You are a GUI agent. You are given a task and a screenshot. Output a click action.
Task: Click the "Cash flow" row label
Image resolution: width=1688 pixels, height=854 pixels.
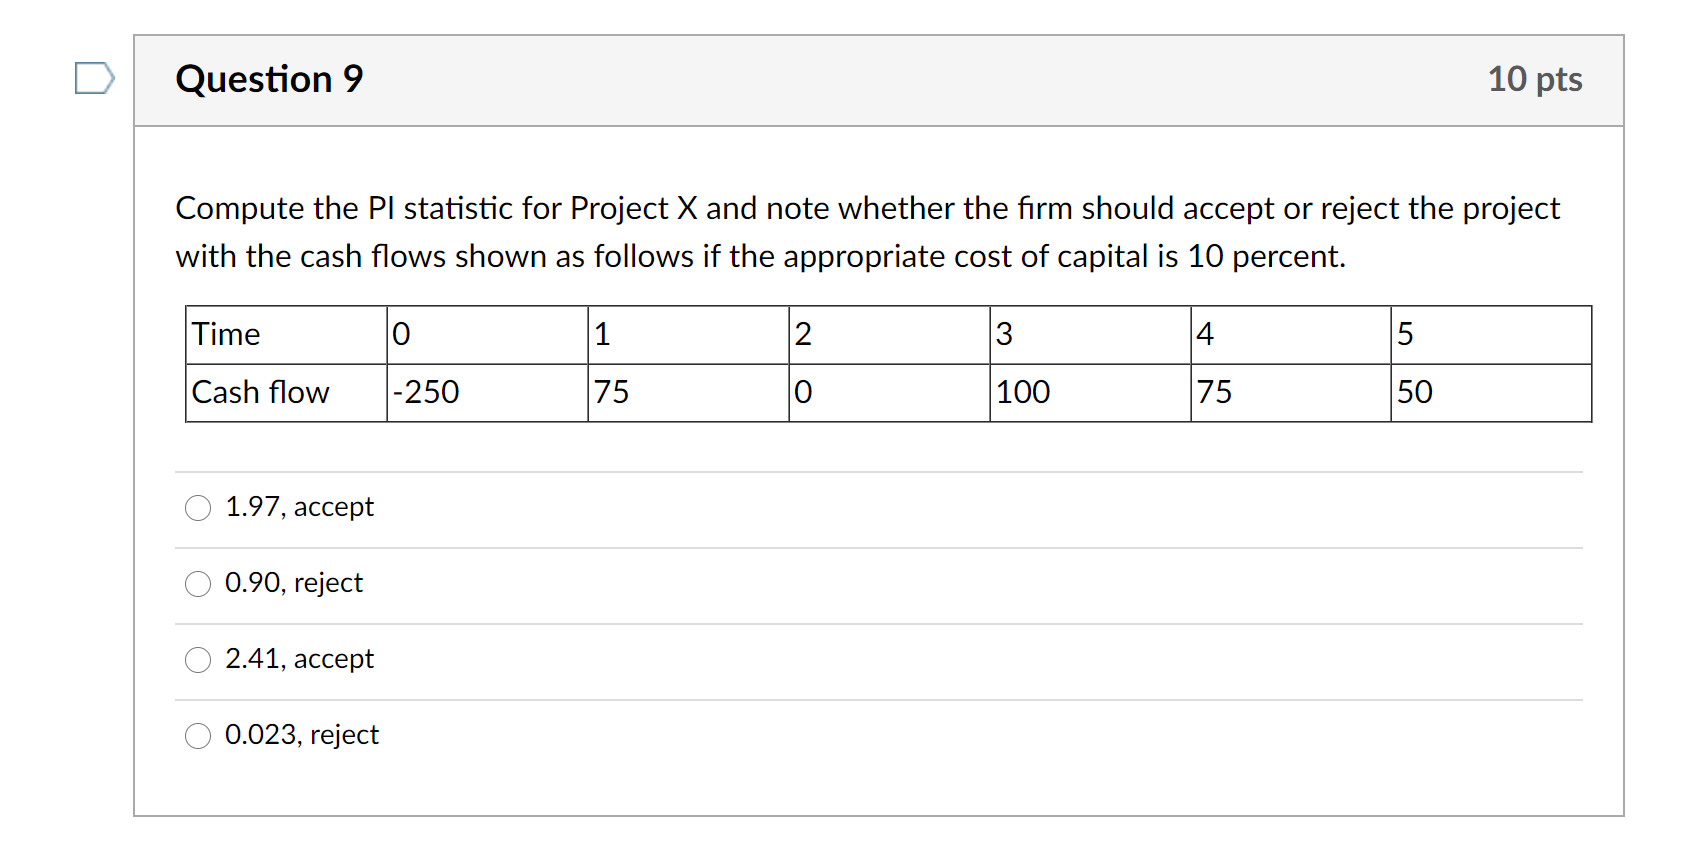click(260, 392)
